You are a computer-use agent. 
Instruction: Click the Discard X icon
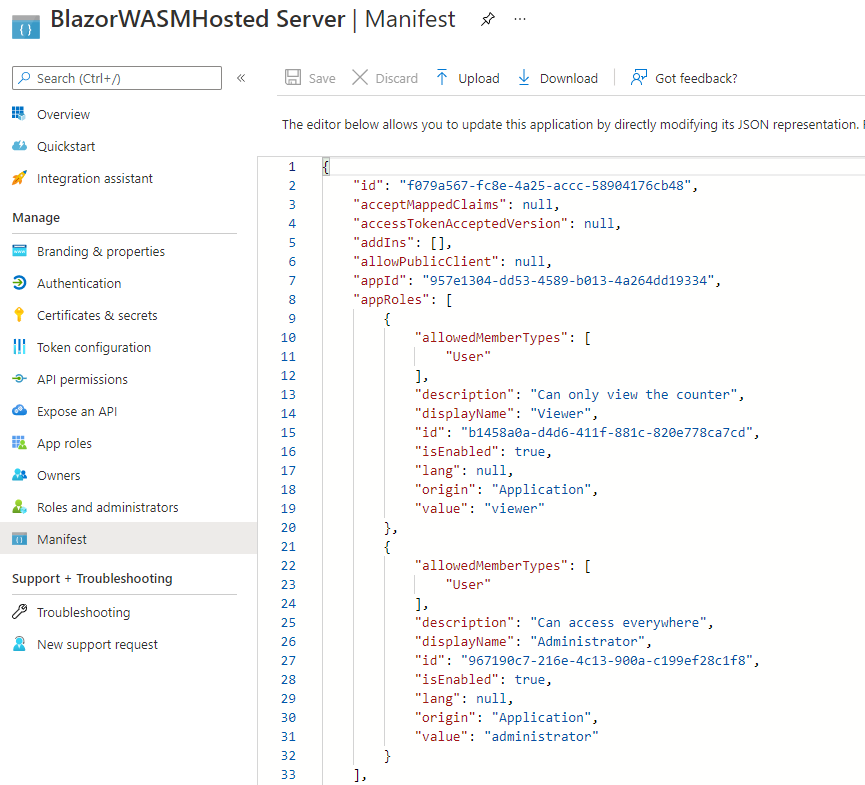pyautogui.click(x=360, y=78)
